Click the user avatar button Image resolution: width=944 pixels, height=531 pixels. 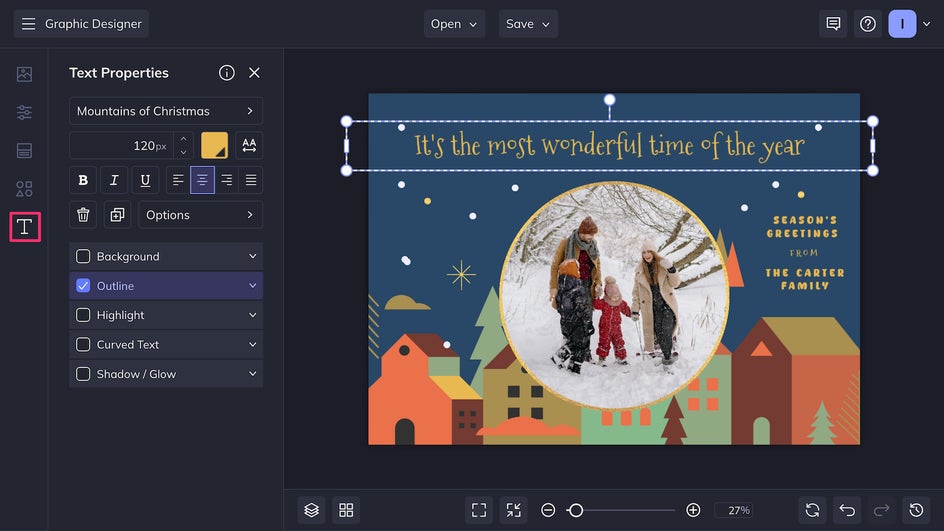tap(902, 24)
